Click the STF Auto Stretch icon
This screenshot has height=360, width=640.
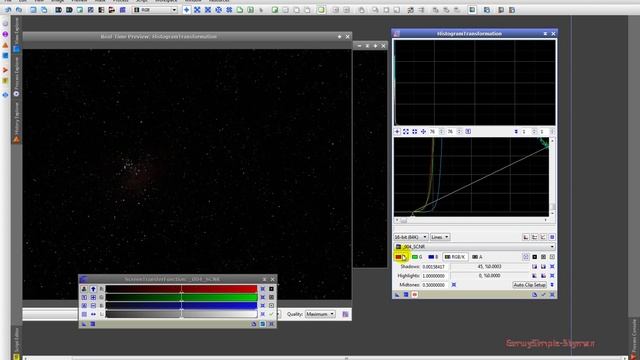pos(84,289)
